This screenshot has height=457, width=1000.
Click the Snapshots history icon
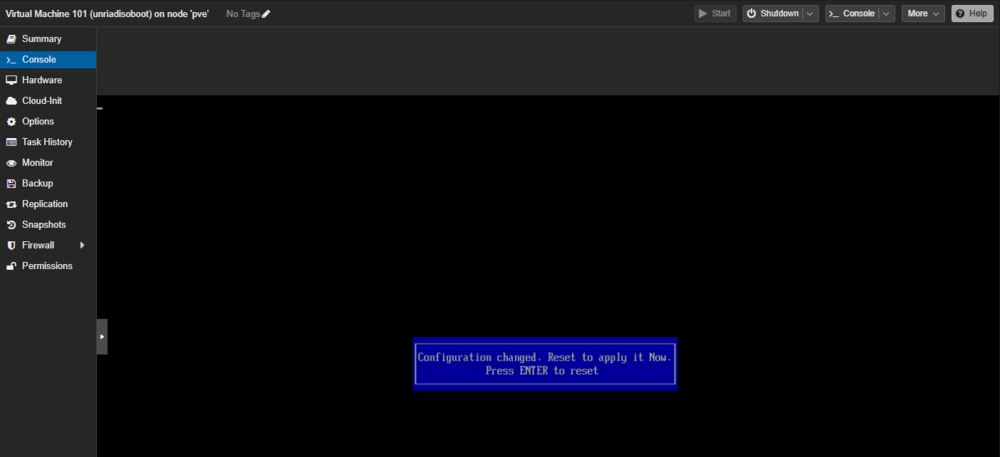tap(11, 224)
